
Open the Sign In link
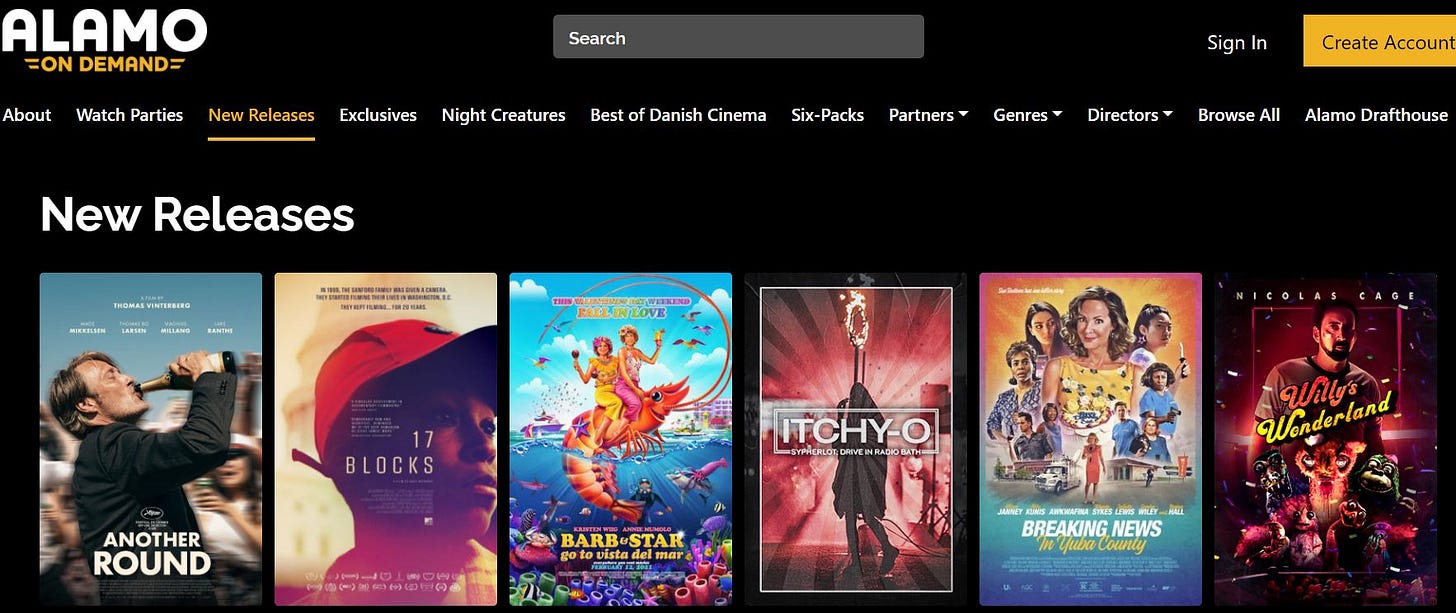pos(1237,42)
